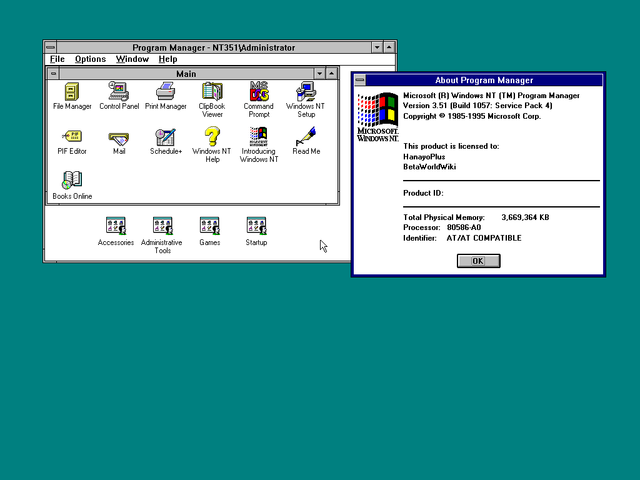This screenshot has width=640, height=480.
Task: Open the Main group's control-menu box
Action: pos(53,73)
